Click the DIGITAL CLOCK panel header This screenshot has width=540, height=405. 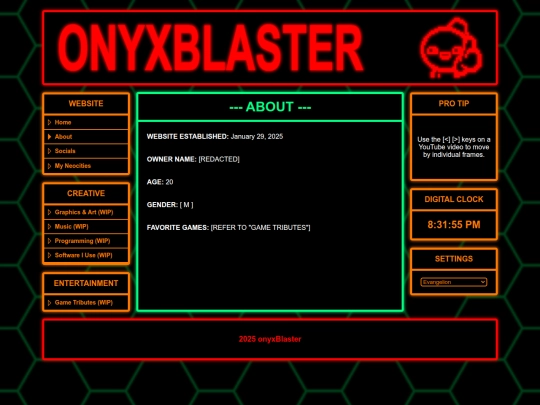click(454, 199)
